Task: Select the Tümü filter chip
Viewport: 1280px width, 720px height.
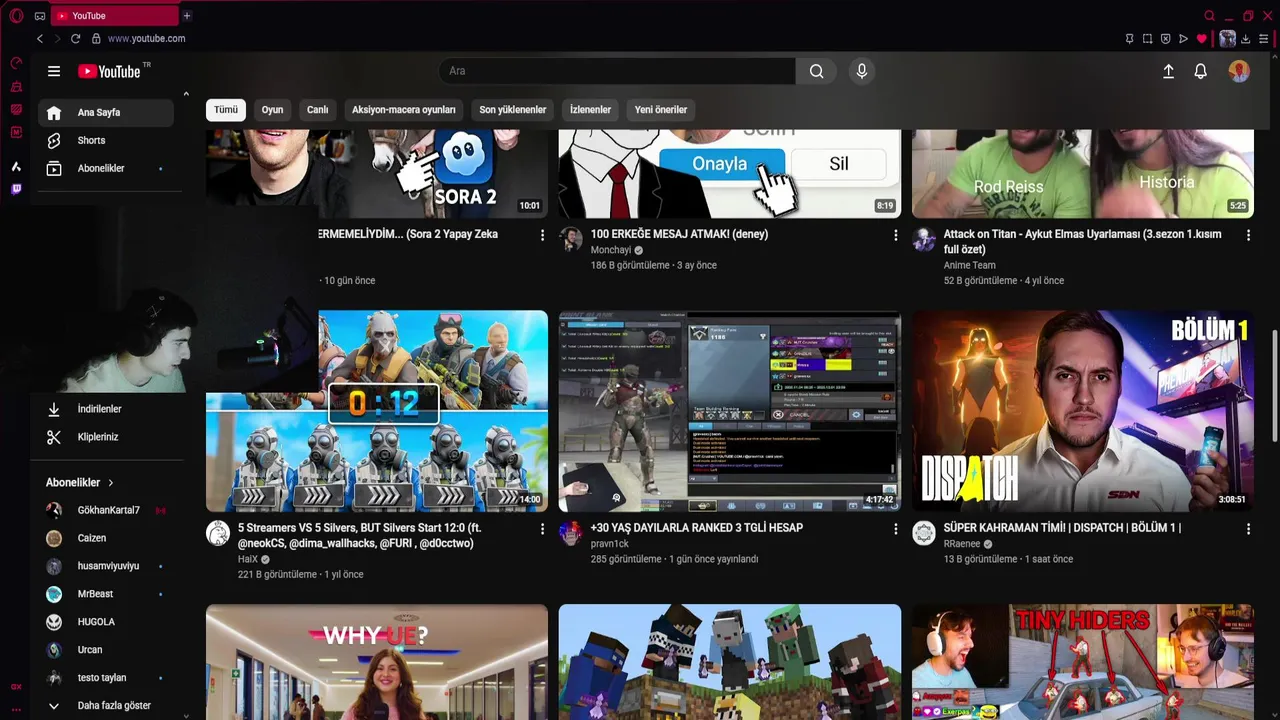Action: tap(226, 110)
